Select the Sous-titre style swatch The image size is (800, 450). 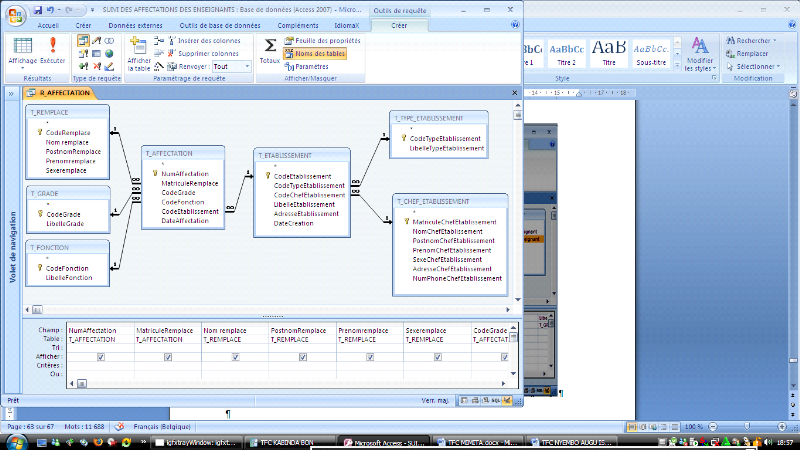point(652,52)
